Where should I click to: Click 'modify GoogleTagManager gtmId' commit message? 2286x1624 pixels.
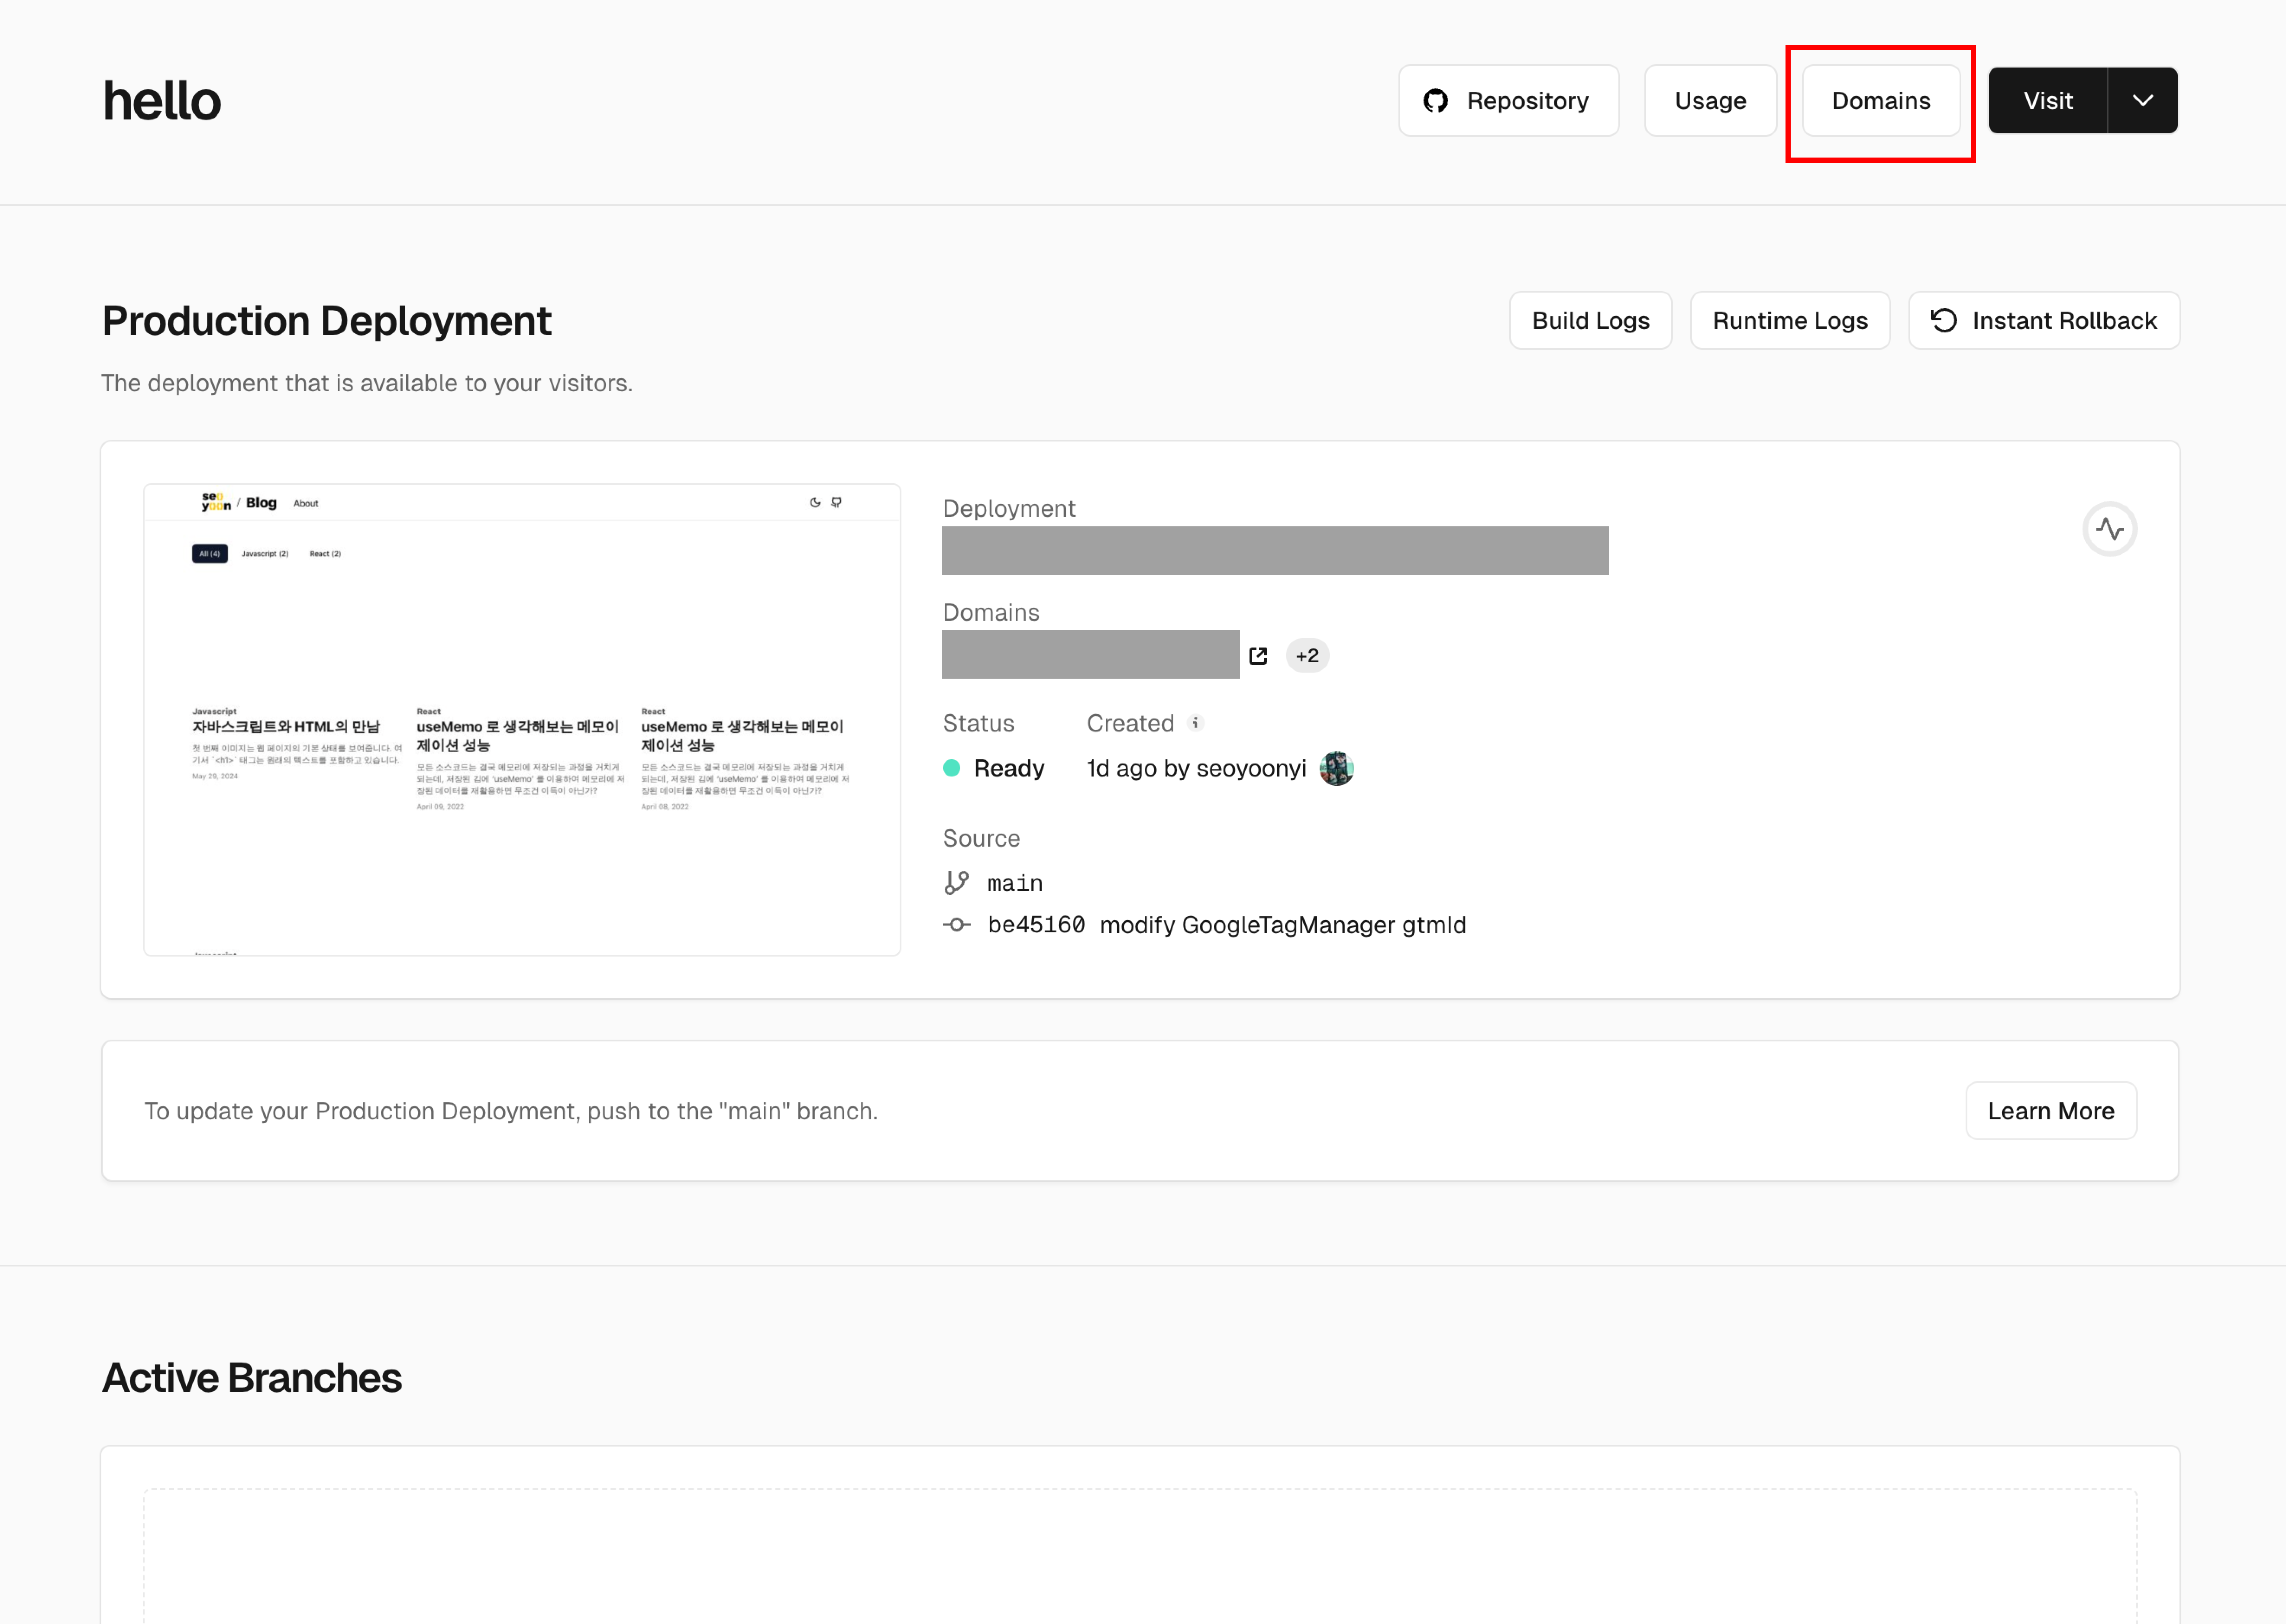[x=1283, y=925]
